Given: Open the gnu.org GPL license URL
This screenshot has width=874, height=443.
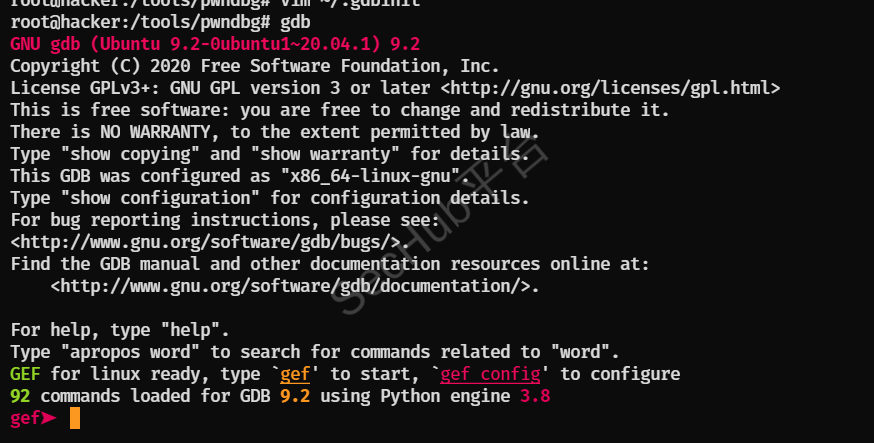Looking at the screenshot, I should [610, 88].
